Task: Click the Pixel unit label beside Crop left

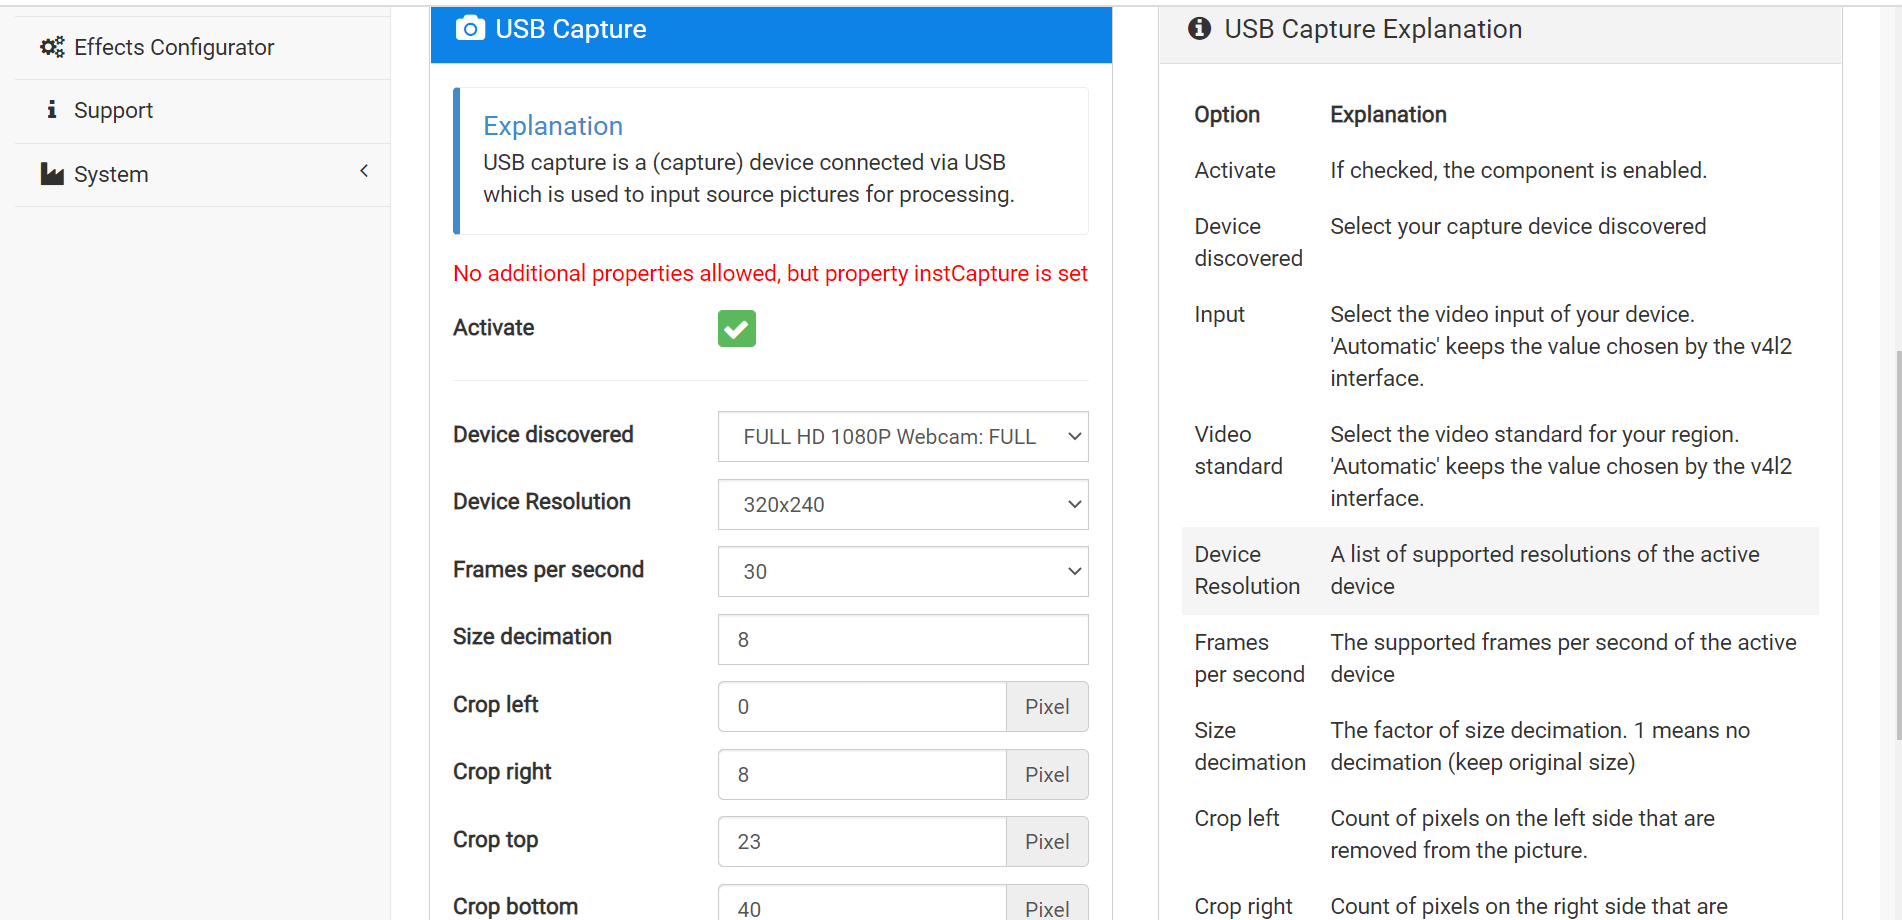Action: pyautogui.click(x=1046, y=706)
